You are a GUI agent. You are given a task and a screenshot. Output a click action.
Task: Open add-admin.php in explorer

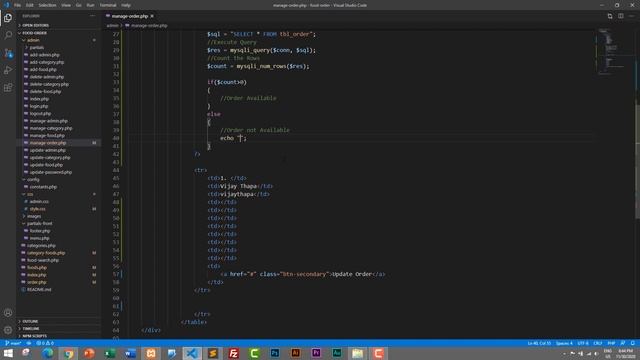coord(44,55)
